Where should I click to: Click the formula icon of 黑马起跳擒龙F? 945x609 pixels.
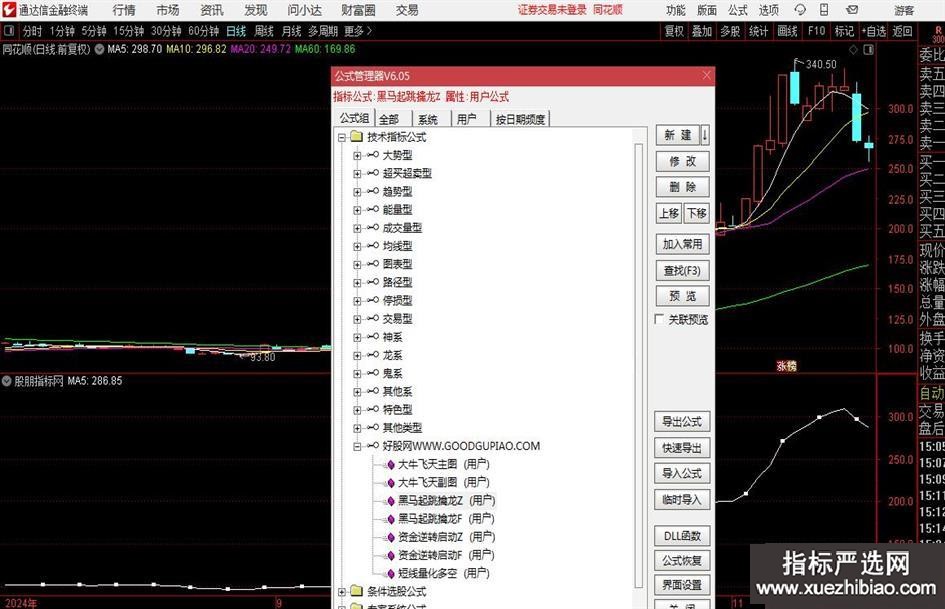(x=391, y=519)
